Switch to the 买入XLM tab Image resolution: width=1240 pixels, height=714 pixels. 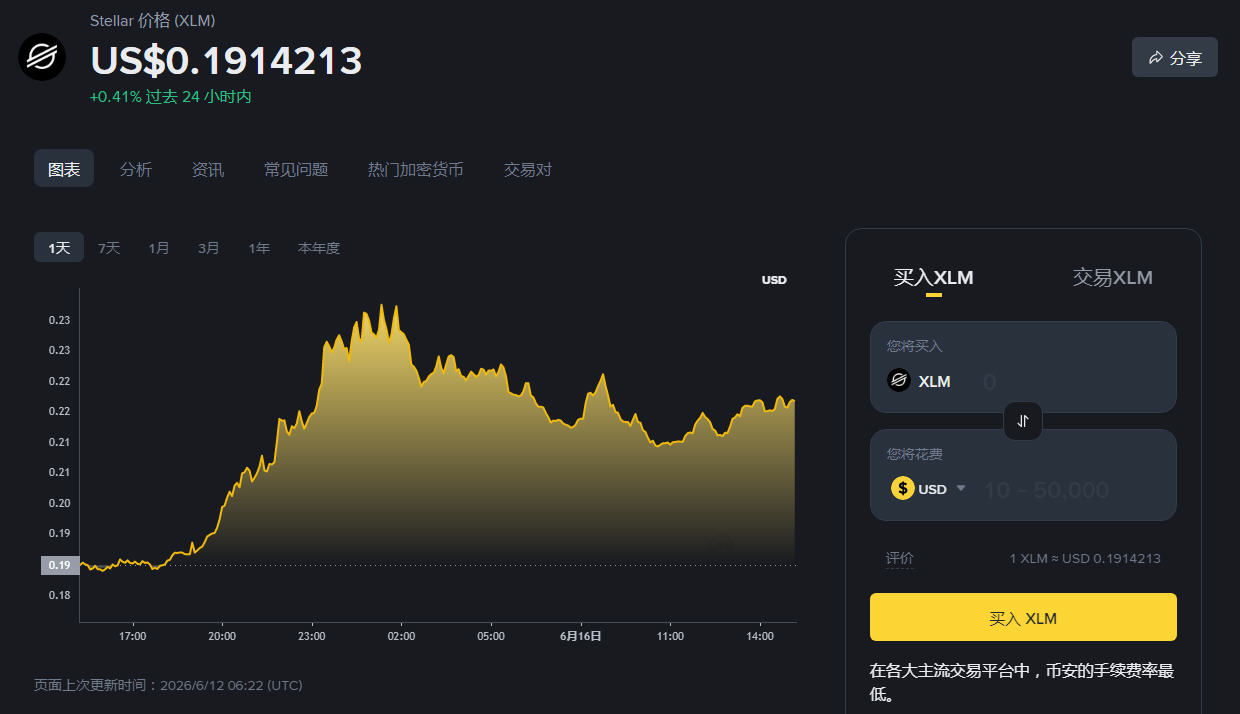point(933,277)
